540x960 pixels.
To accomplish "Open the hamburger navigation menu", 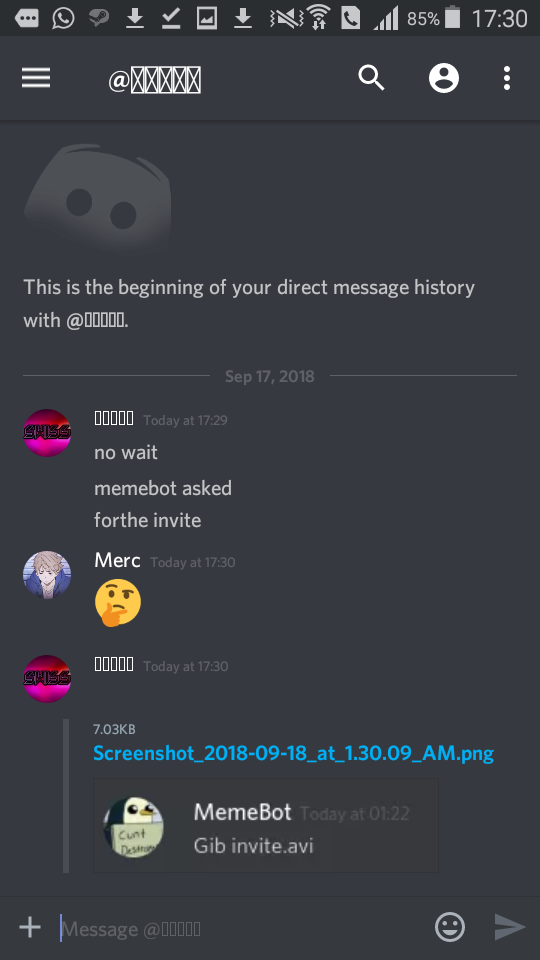I will coord(36,78).
